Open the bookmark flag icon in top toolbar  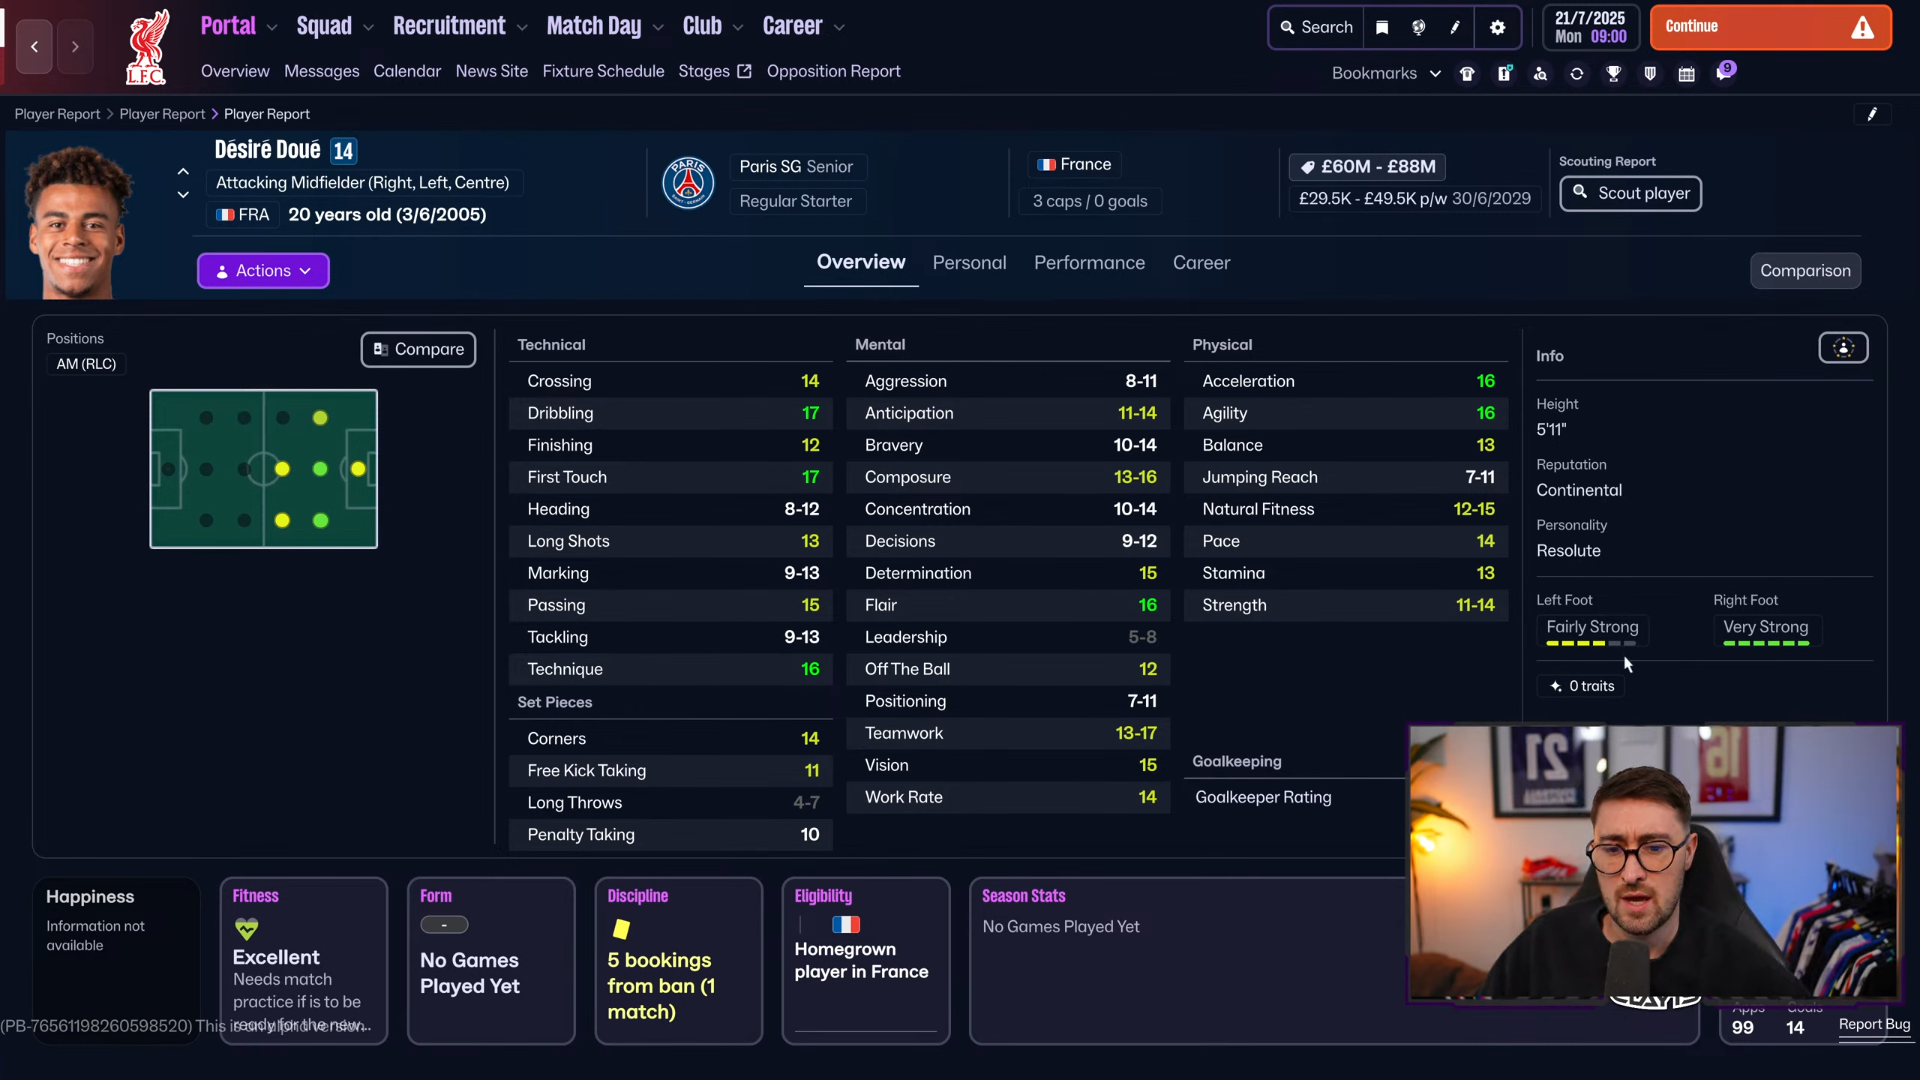[x=1382, y=27]
